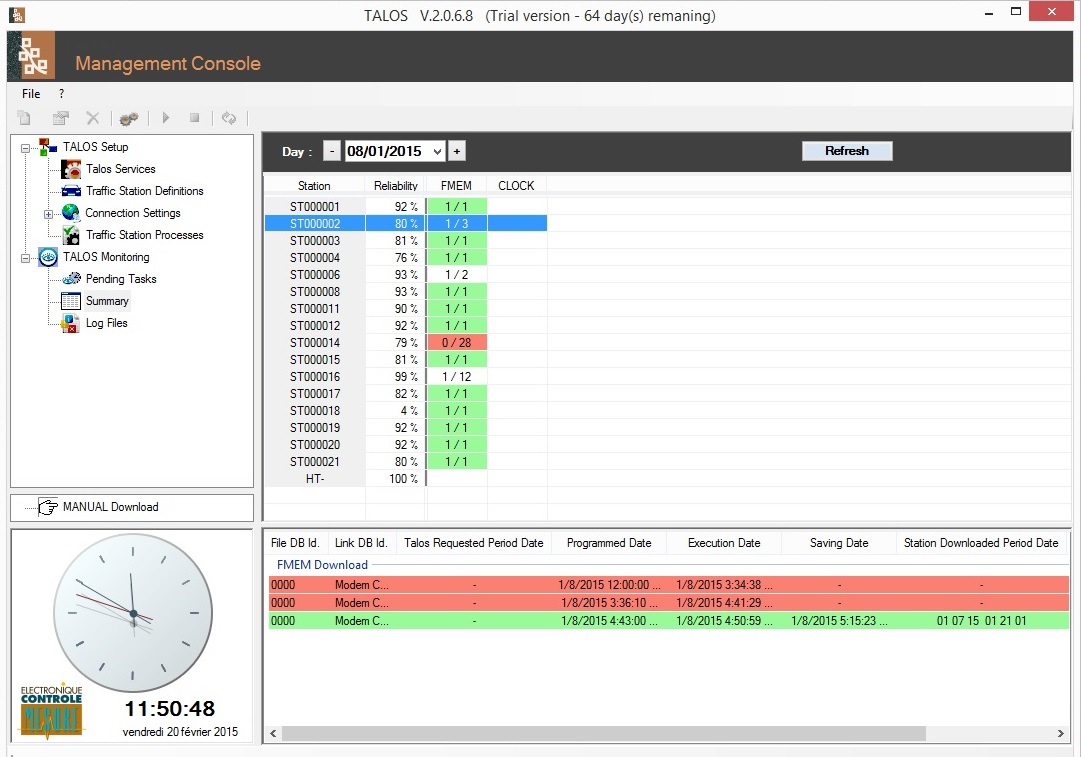Click the Execution Date column header

coord(724,543)
